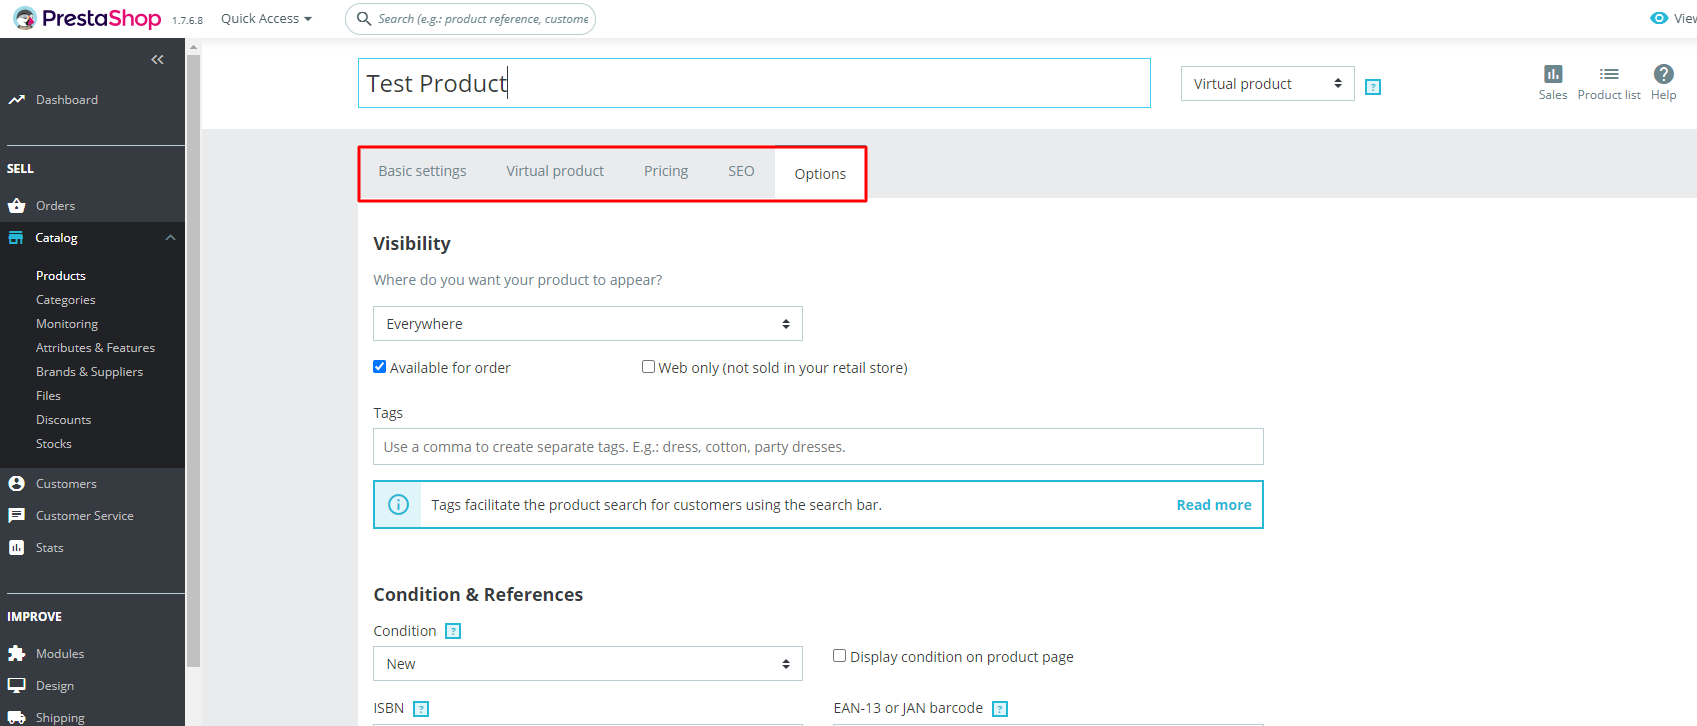The height and width of the screenshot is (726, 1697).
Task: Click the Read more link
Action: [x=1213, y=505]
